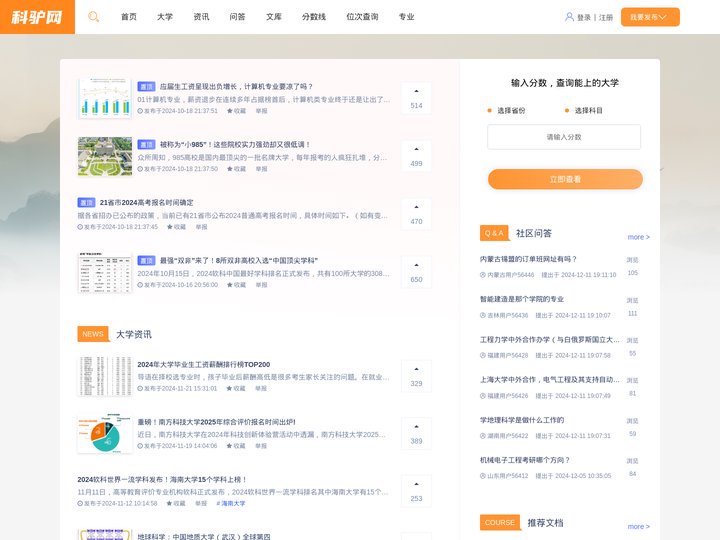Favorite (收藏) the TOP200 salary article
Viewport: 720px width, 540px height.
pyautogui.click(x=236, y=388)
